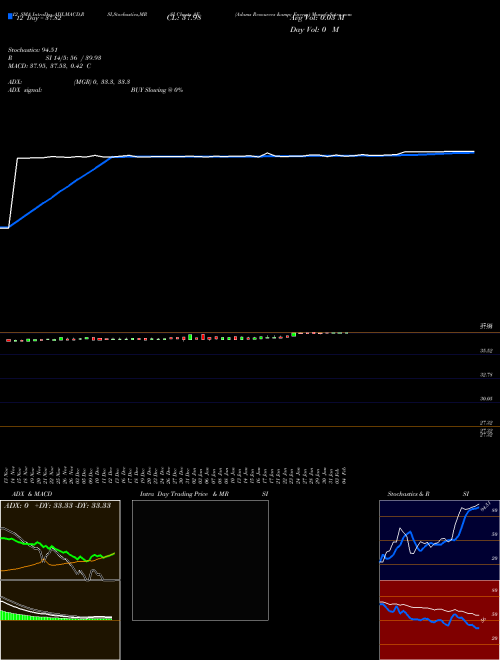Click the 35.52 price axis label
The height and width of the screenshot is (660, 500).
[x=486, y=350]
